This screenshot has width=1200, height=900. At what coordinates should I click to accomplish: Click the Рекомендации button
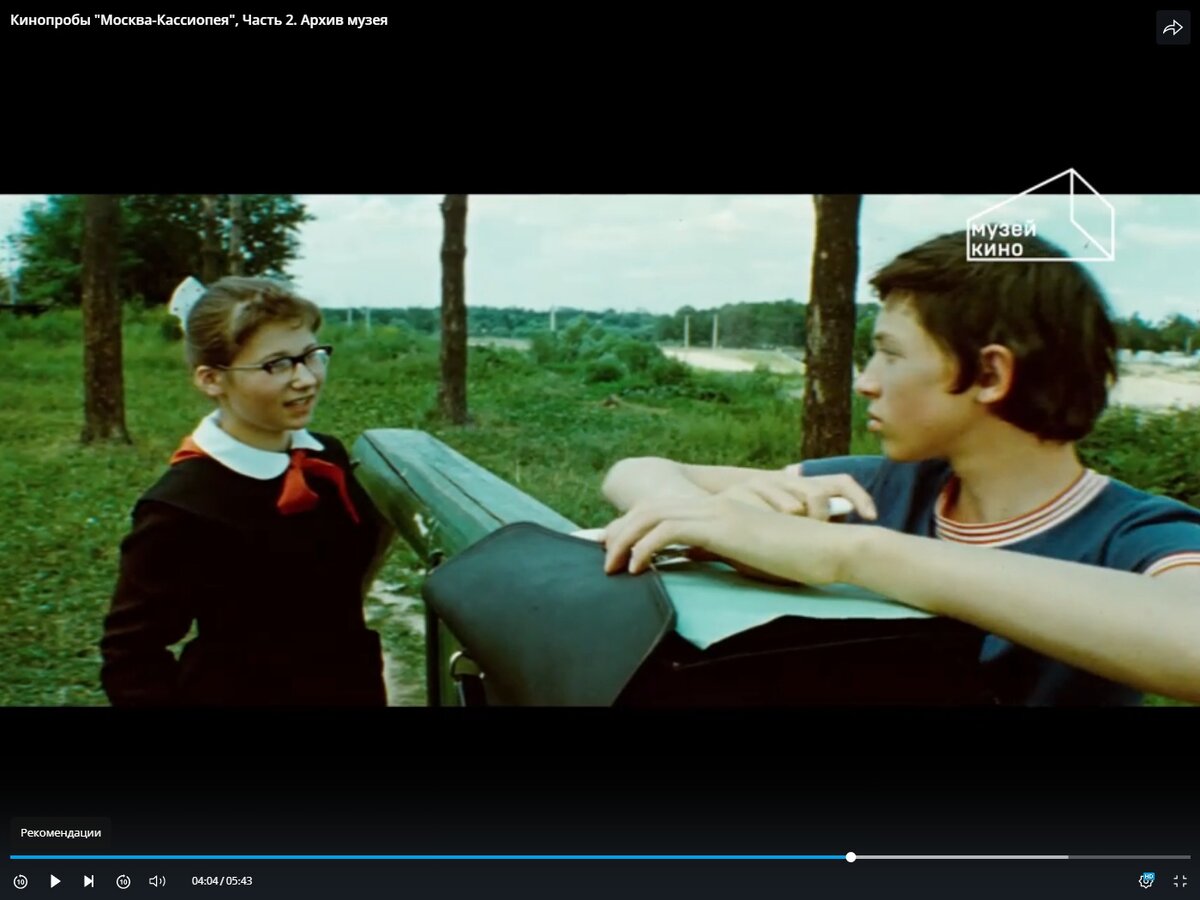point(61,833)
